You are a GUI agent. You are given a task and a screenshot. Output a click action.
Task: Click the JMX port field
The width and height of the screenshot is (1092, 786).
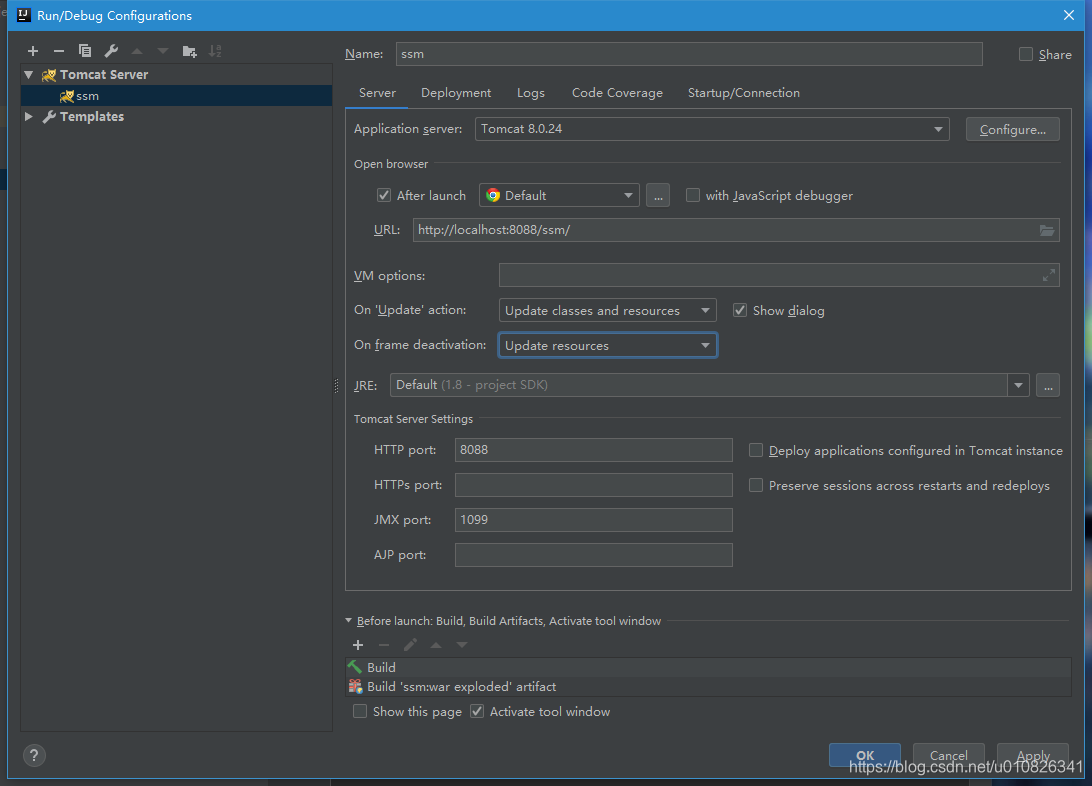click(x=593, y=519)
